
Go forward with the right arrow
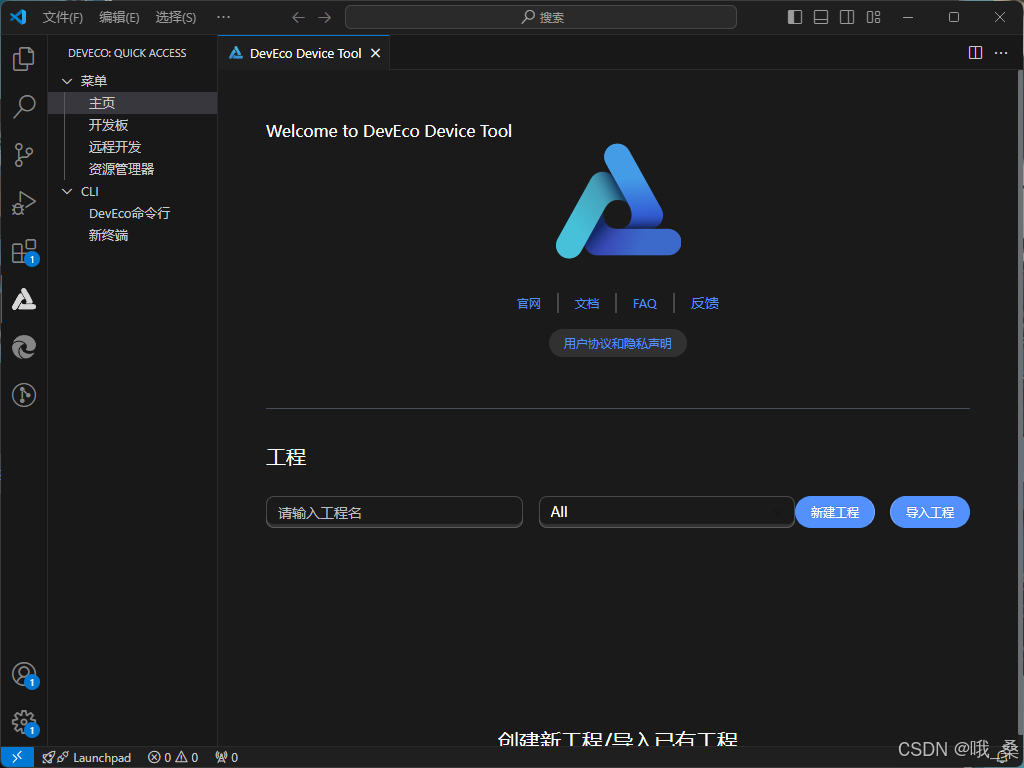coord(325,18)
